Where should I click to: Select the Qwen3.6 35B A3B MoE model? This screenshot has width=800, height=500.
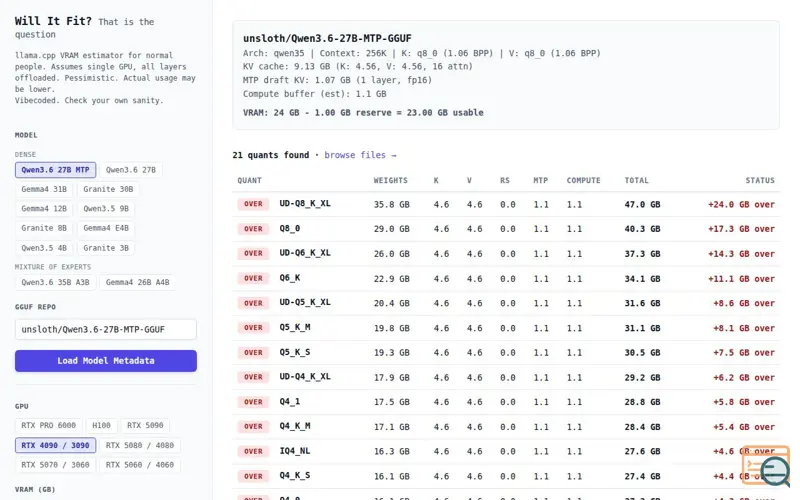click(55, 282)
